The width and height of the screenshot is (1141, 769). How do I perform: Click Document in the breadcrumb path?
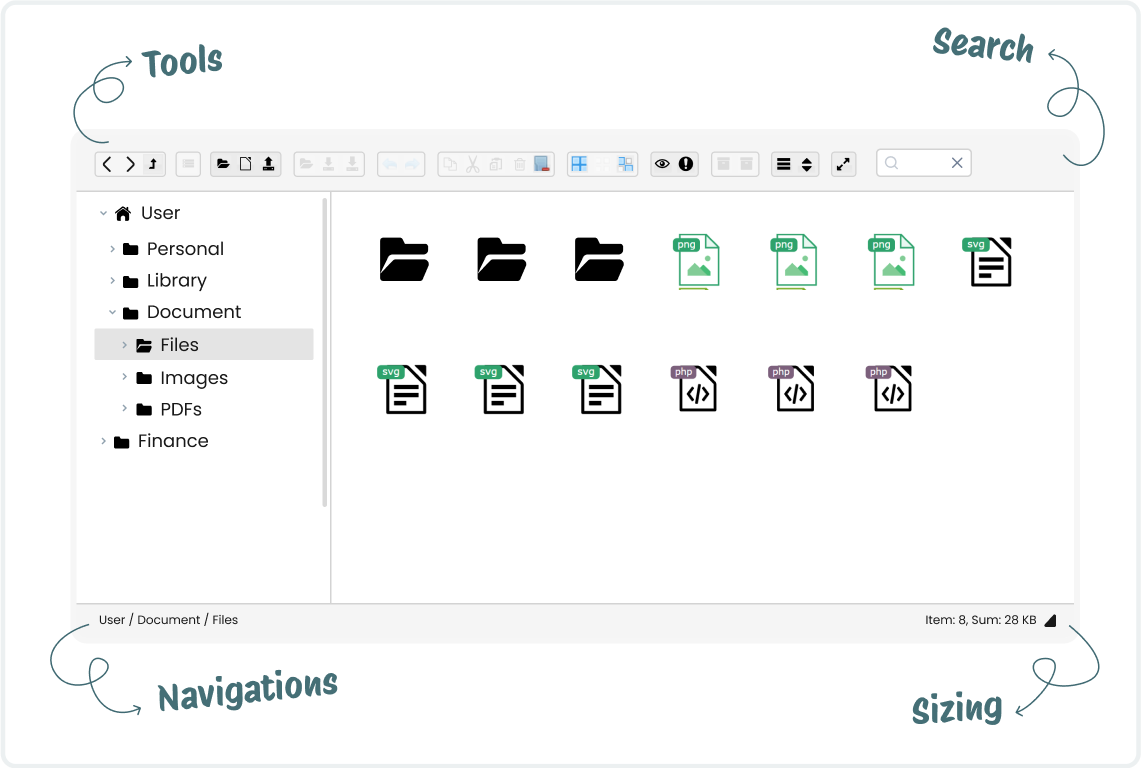point(168,619)
